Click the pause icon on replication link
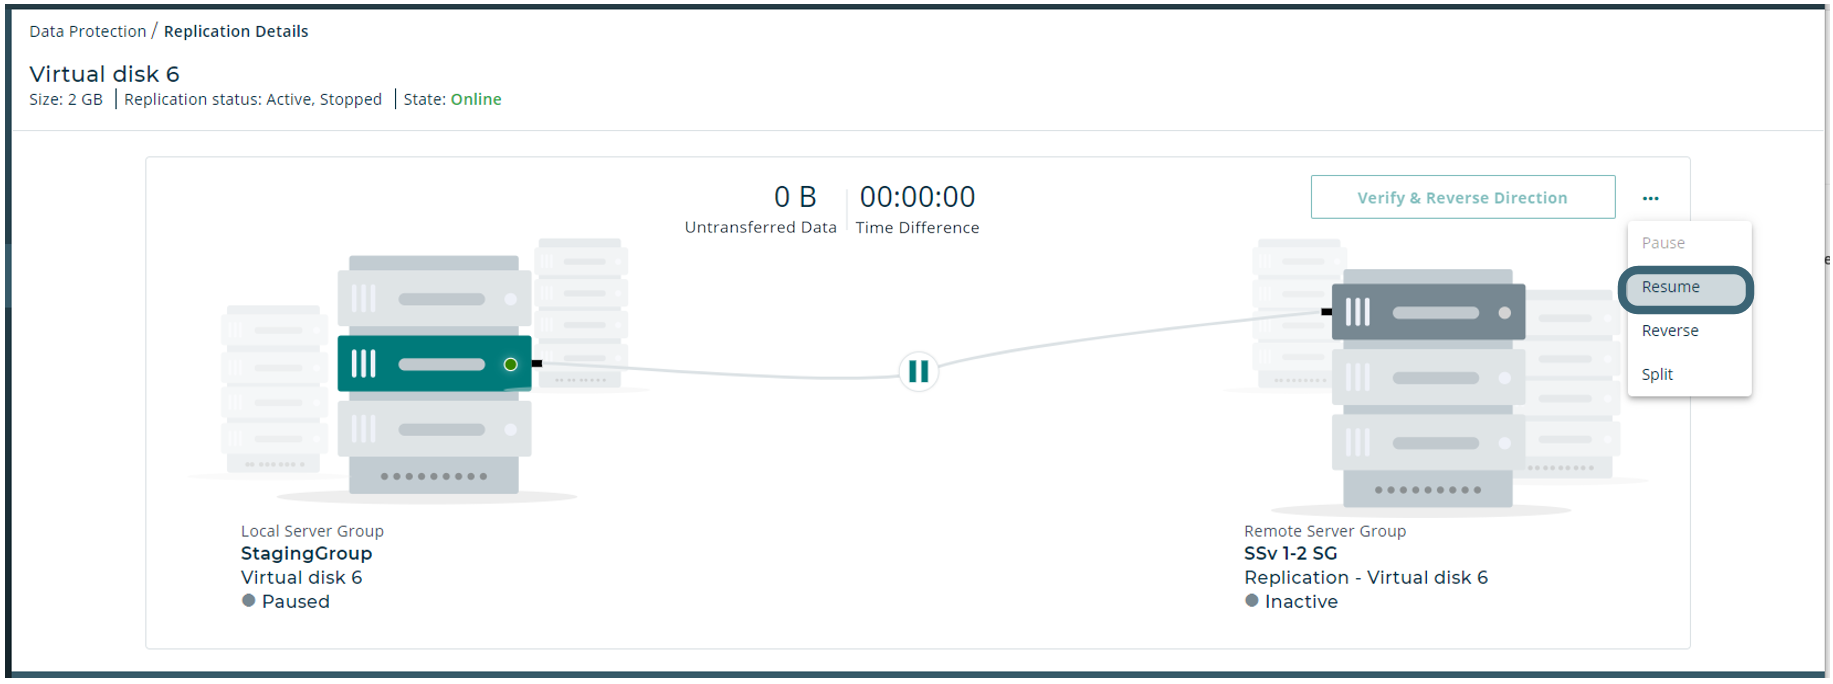 tap(918, 372)
